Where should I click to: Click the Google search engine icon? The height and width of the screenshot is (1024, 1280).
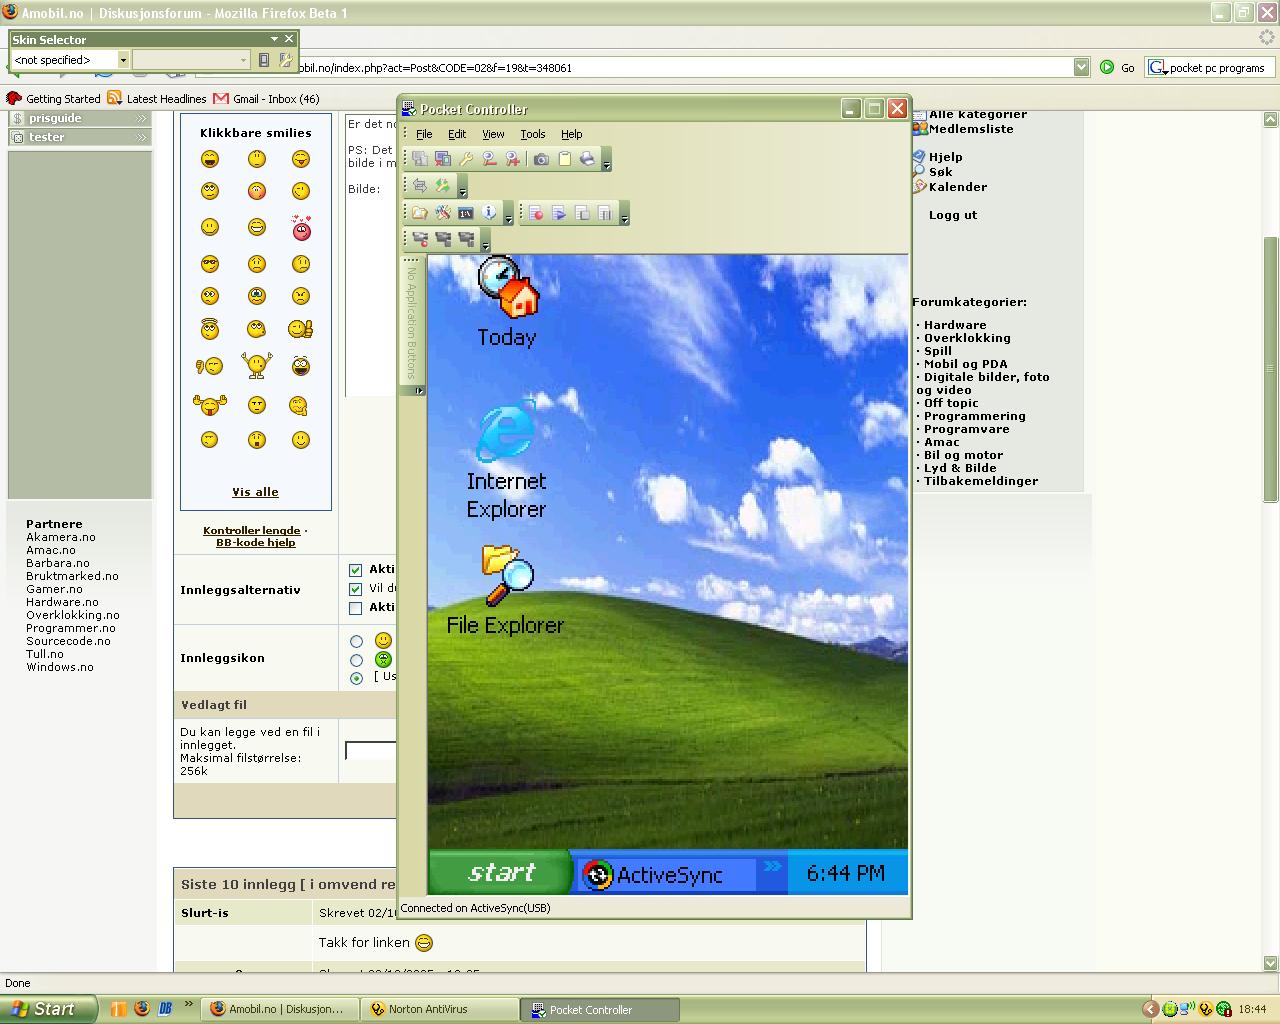point(1157,67)
